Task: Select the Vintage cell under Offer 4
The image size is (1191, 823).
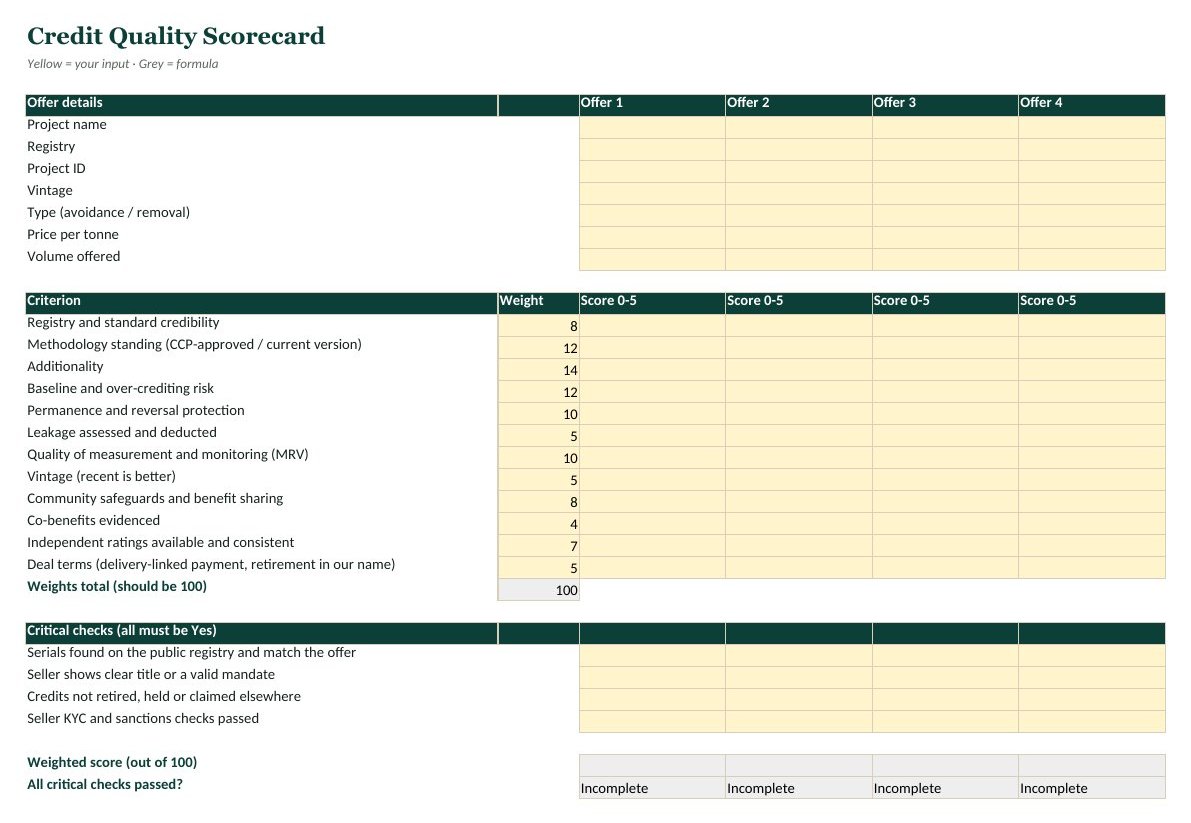Action: coord(1091,194)
